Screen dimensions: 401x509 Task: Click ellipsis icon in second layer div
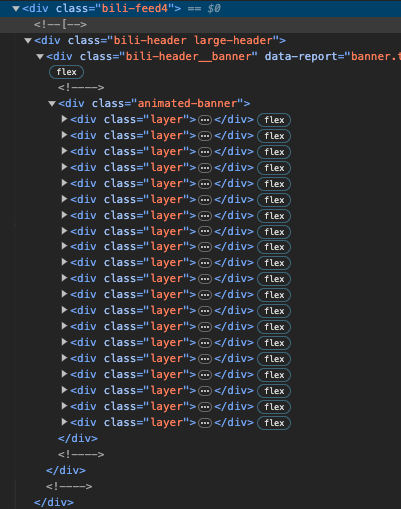(205, 136)
